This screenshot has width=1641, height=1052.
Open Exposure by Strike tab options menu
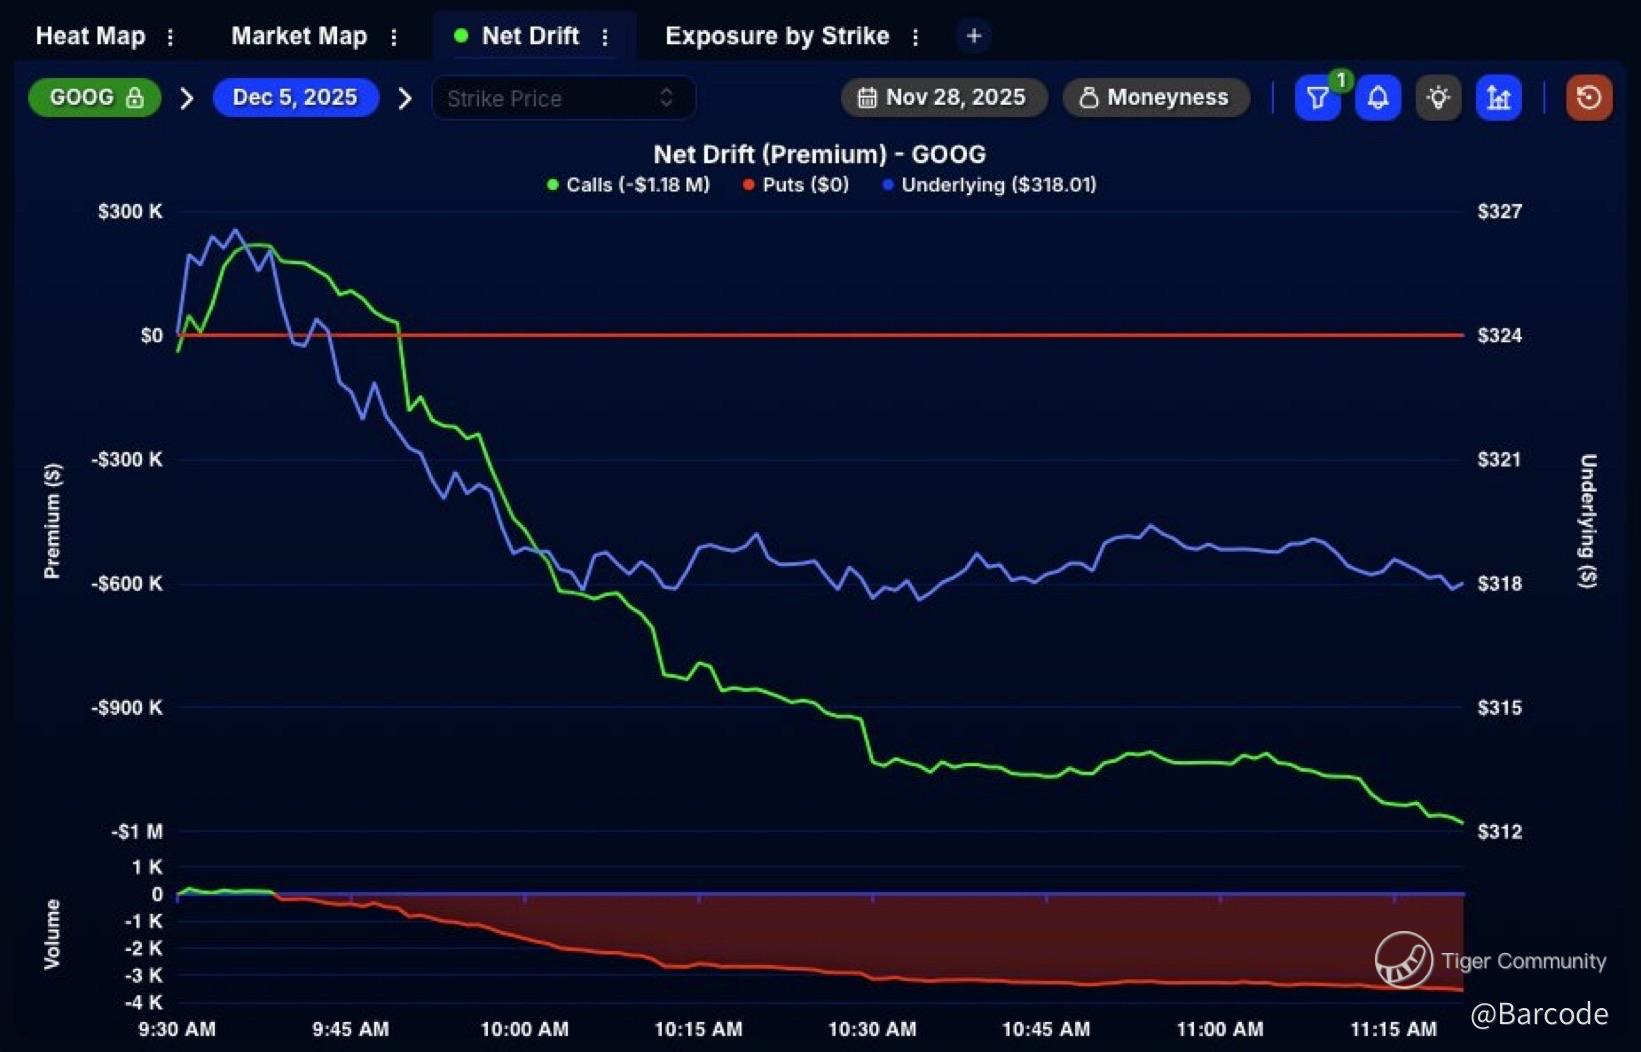915,37
